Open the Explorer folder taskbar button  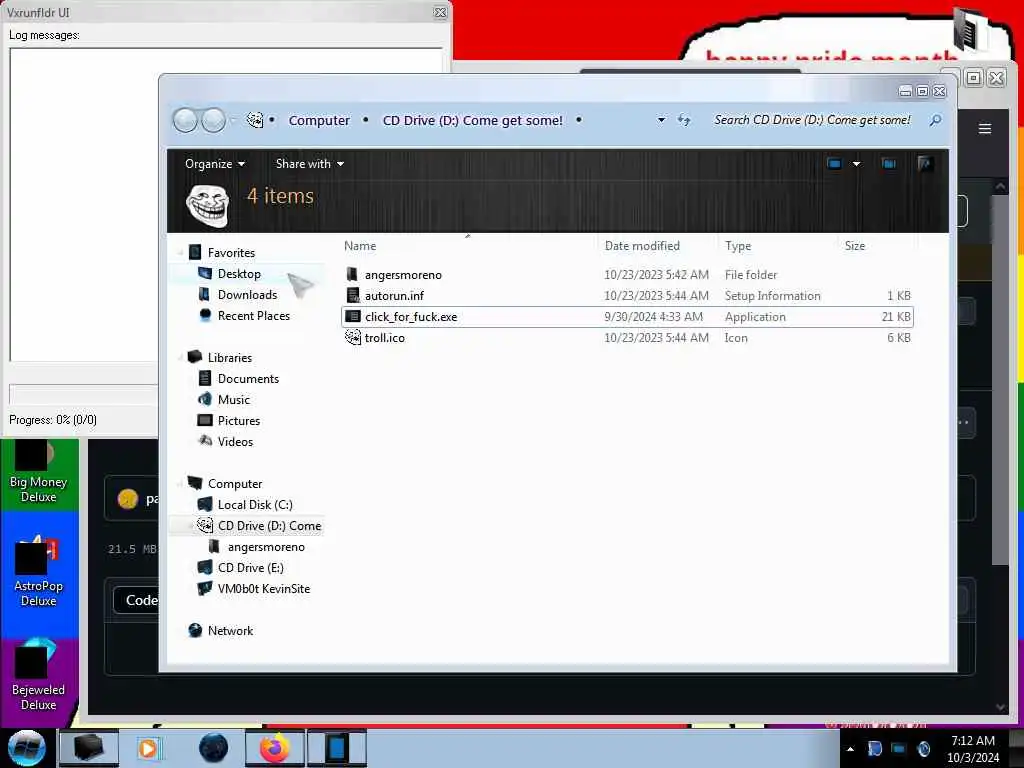point(89,748)
